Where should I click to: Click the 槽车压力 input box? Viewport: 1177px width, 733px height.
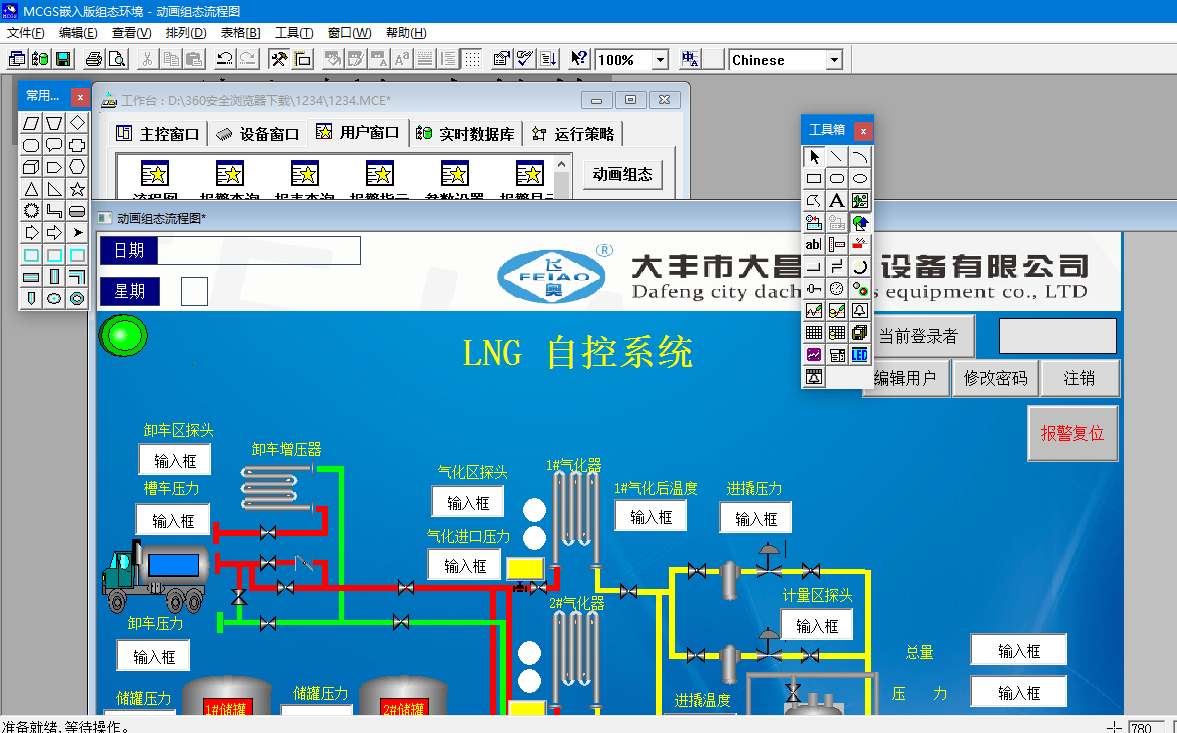(x=173, y=521)
